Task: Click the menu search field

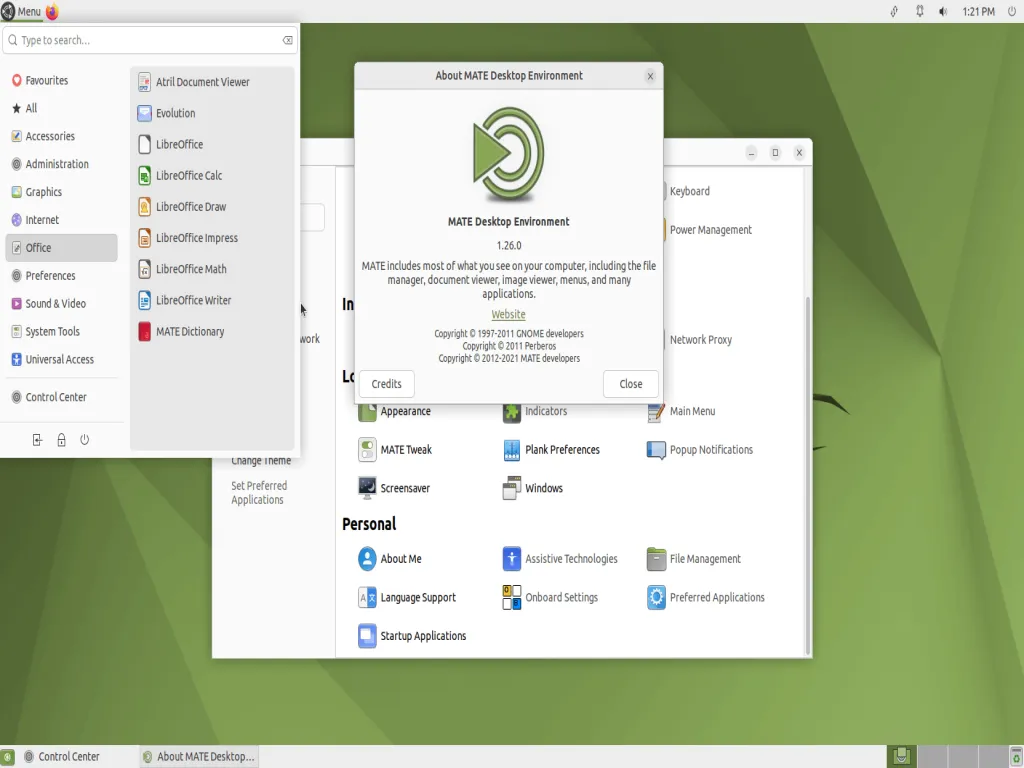Action: 150,40
